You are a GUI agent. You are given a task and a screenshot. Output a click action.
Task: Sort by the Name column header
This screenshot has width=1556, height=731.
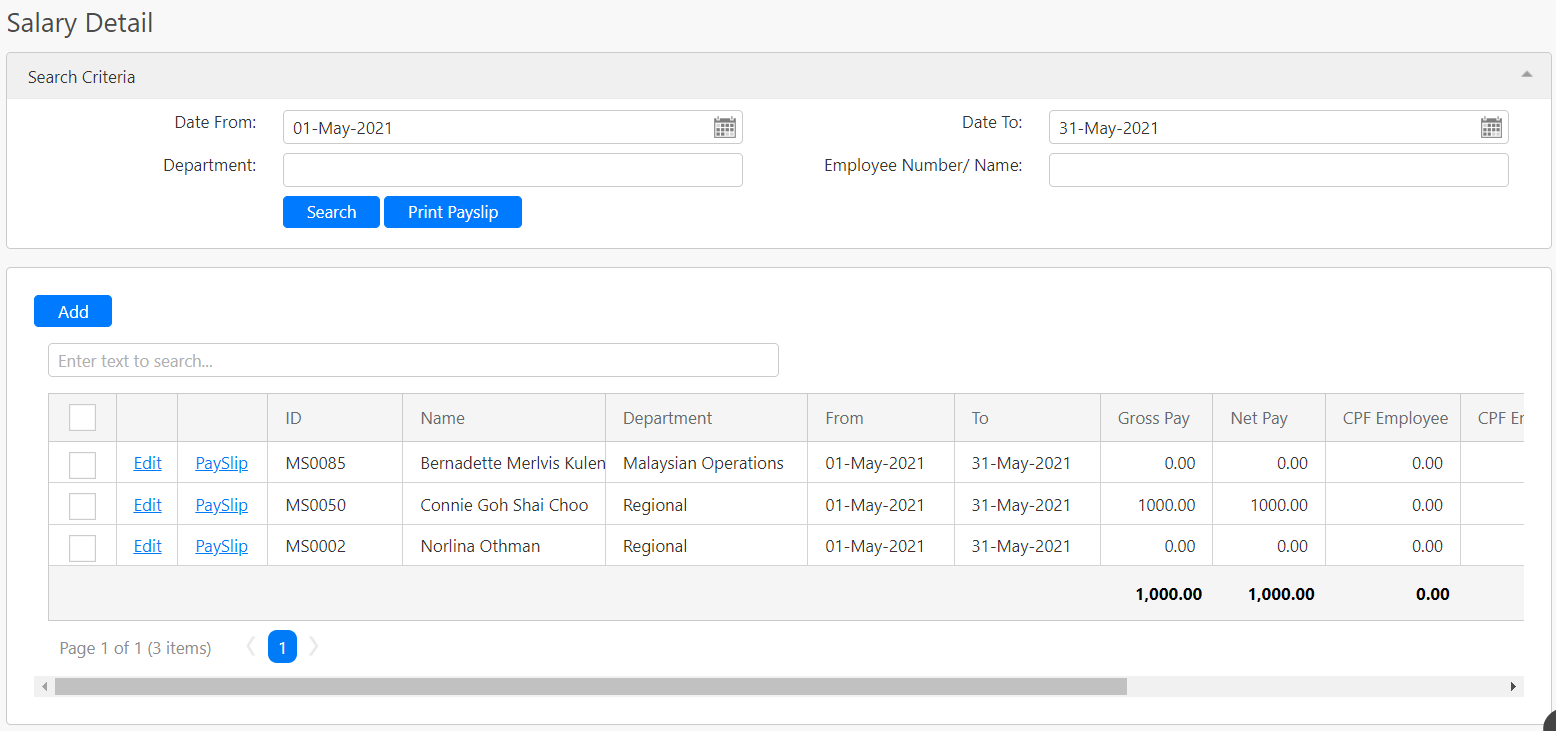(504, 418)
